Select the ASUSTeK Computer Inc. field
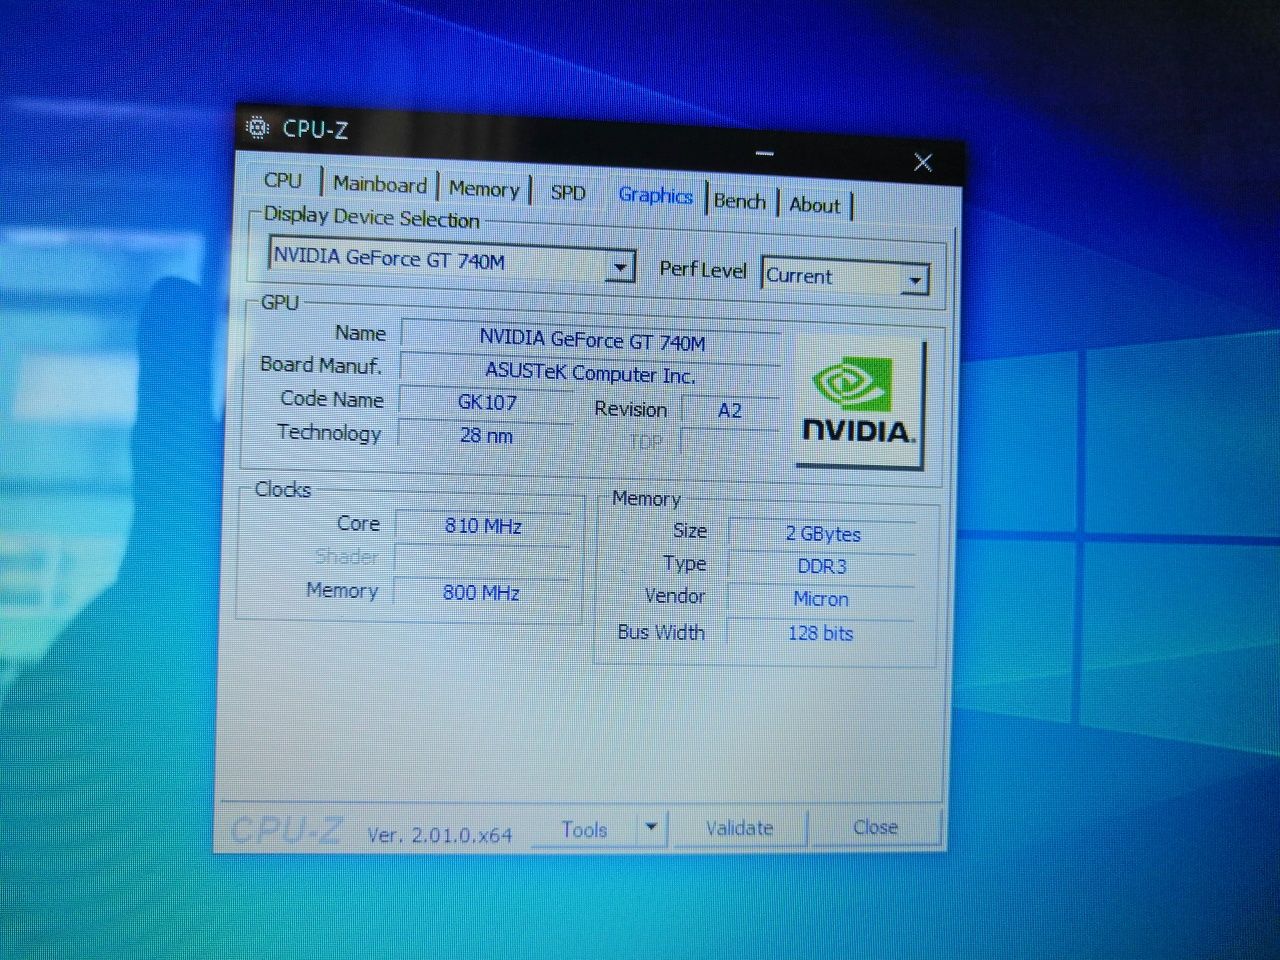 (590, 373)
